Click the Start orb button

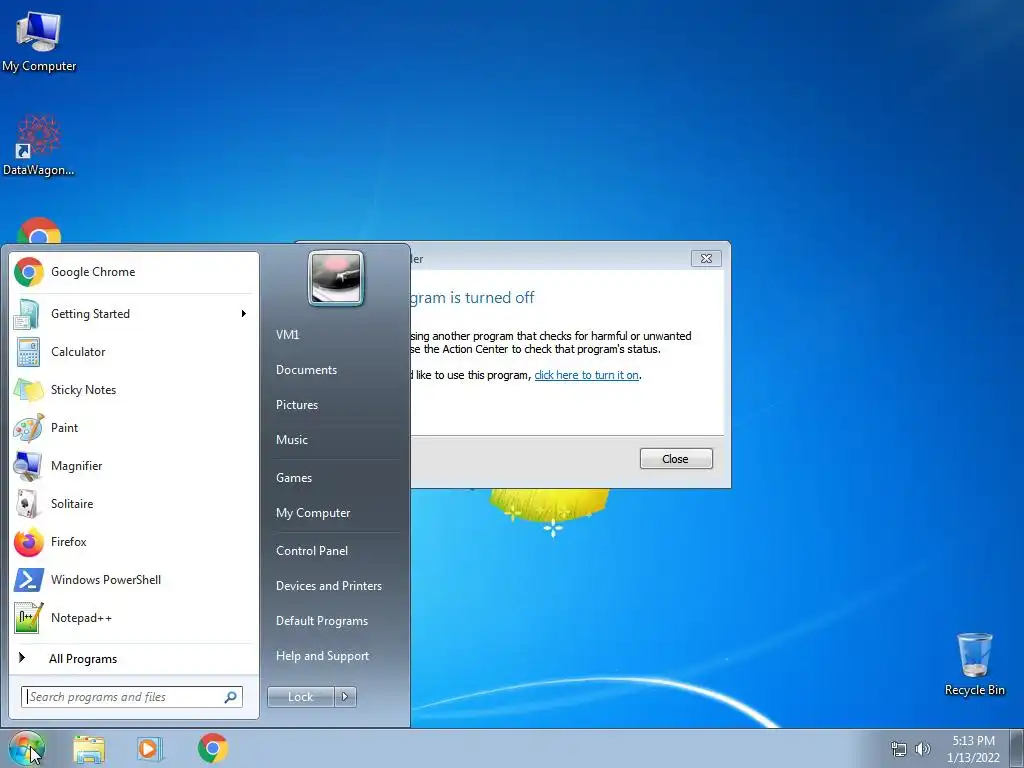(26, 748)
